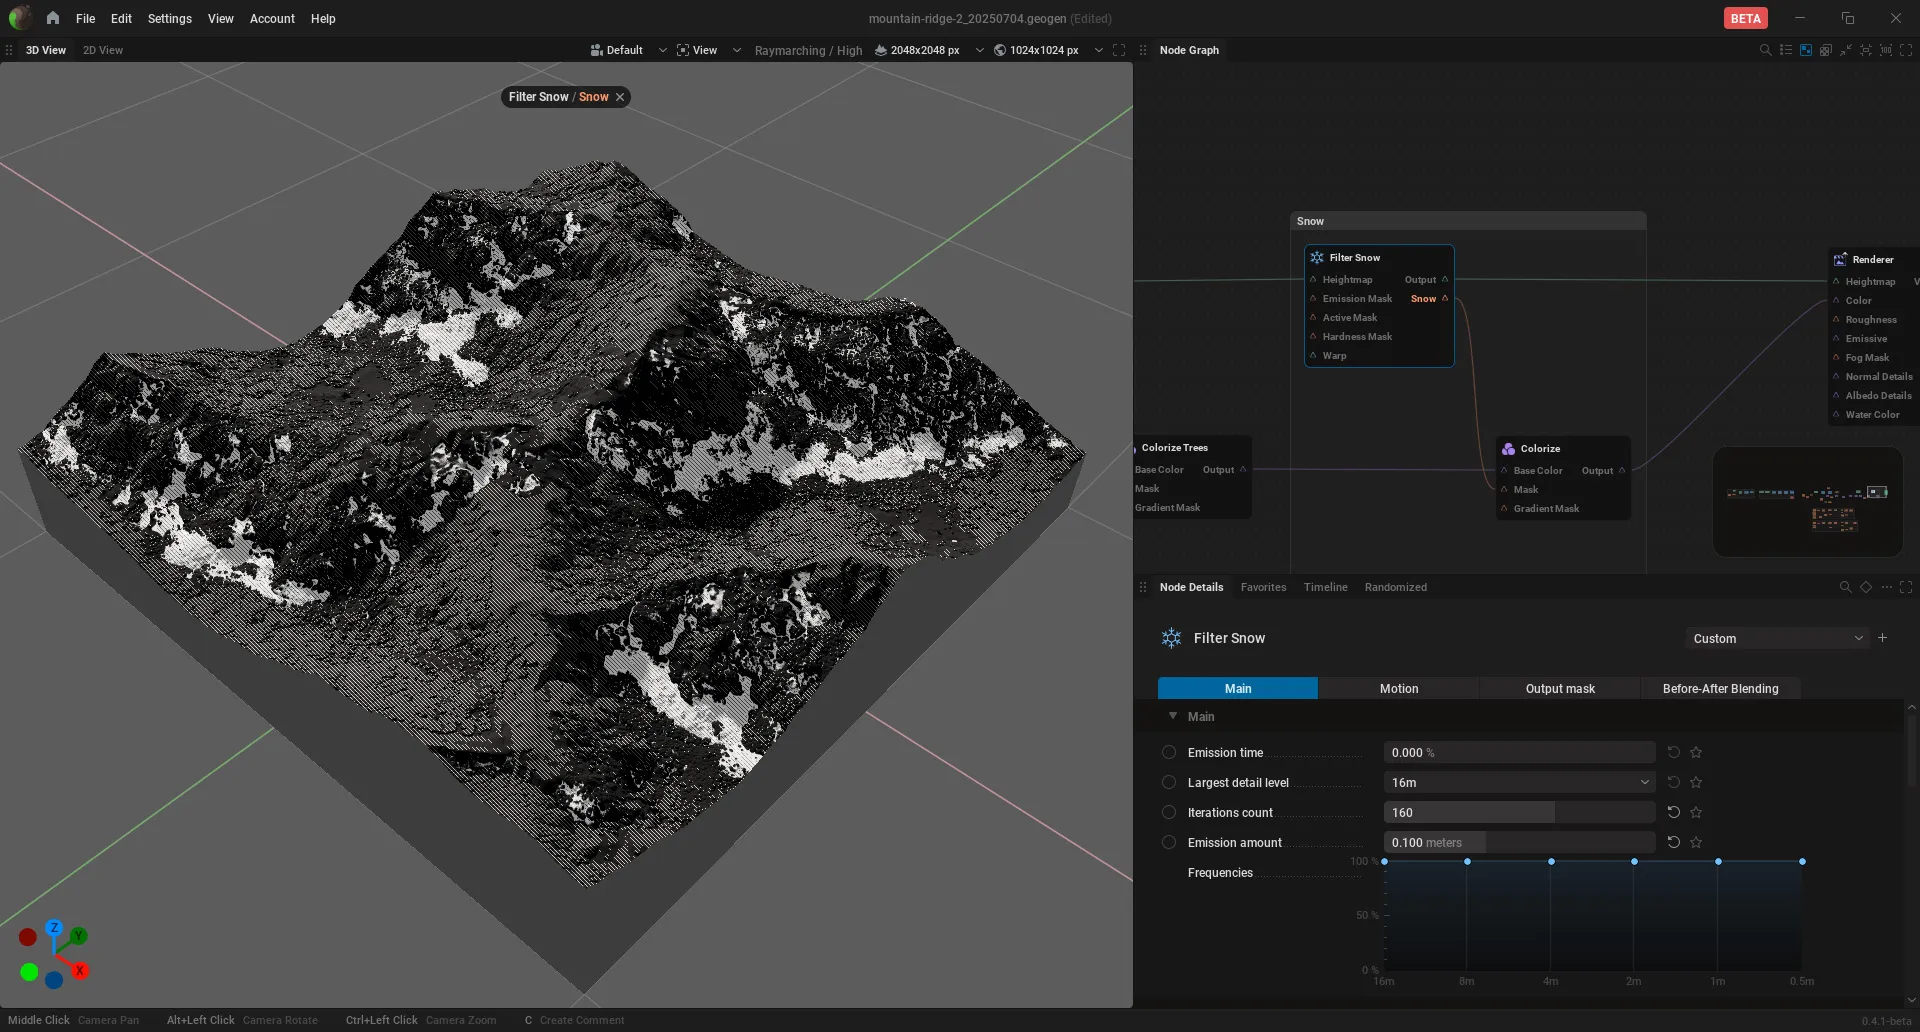Click the add preset plus icon
Viewport: 1920px width, 1032px height.
tap(1882, 638)
